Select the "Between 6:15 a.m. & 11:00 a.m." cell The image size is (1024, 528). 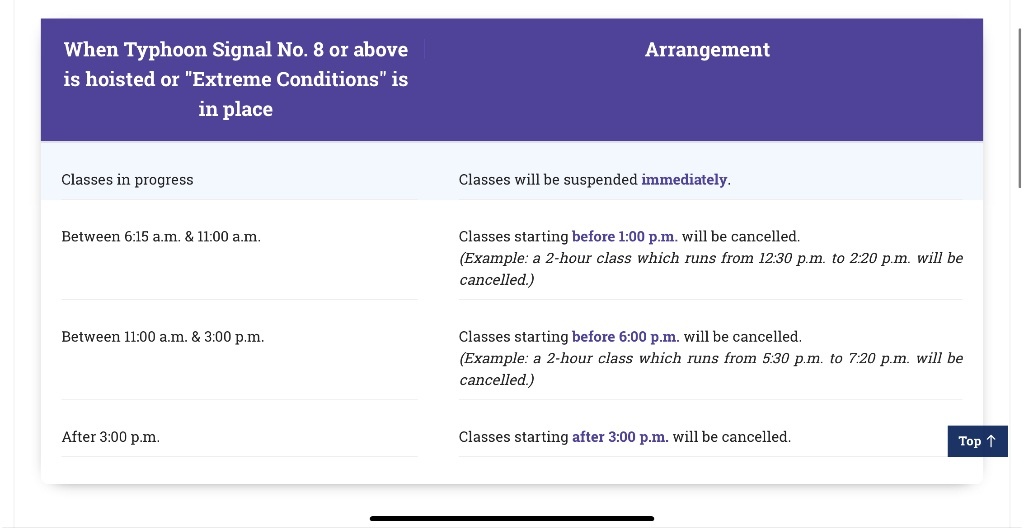(161, 237)
